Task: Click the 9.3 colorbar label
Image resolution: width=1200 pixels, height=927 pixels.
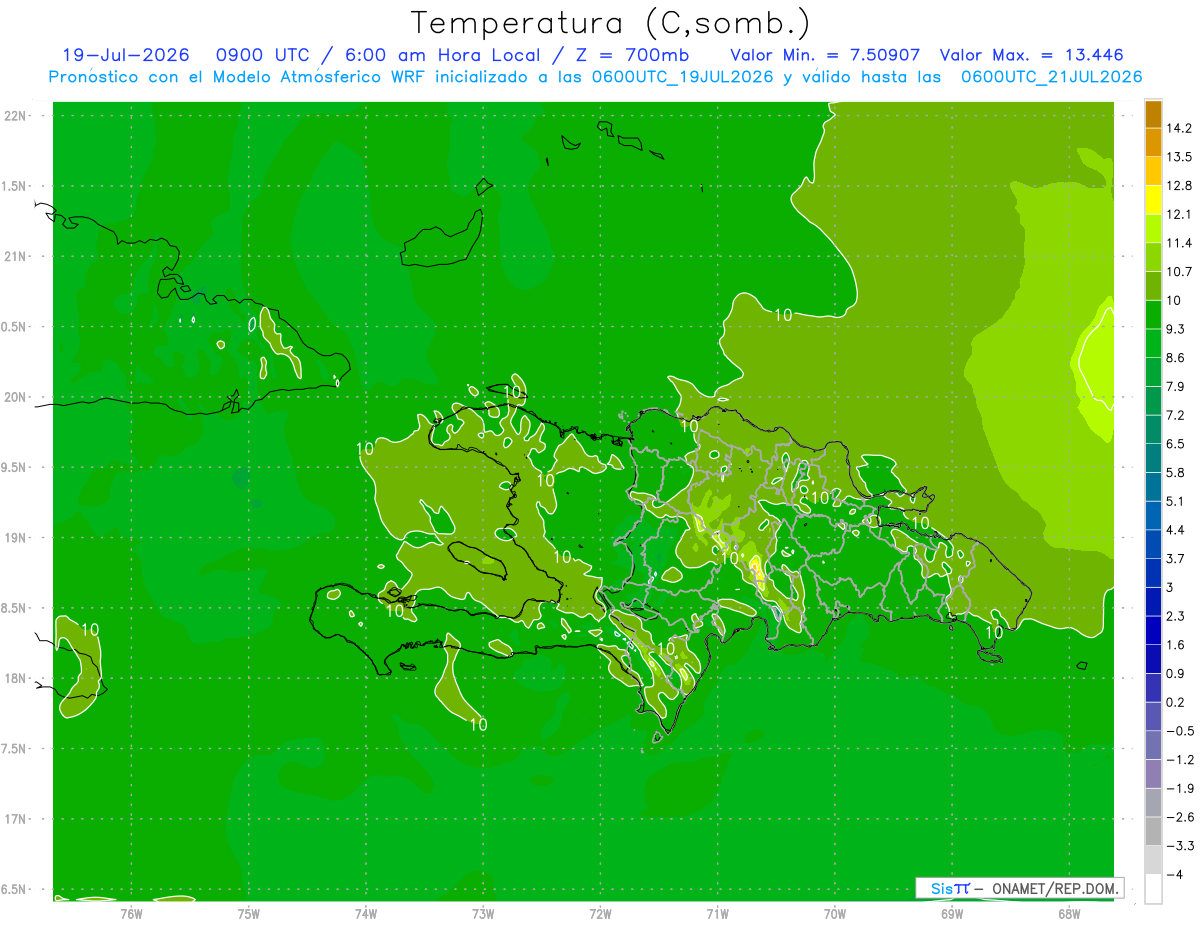Action: click(1176, 329)
